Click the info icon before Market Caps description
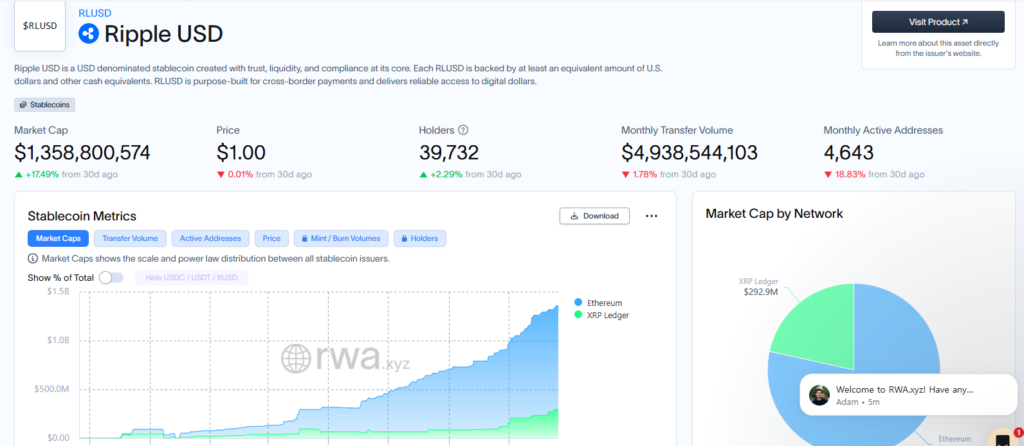This screenshot has height=446, width=1024. (x=32, y=258)
